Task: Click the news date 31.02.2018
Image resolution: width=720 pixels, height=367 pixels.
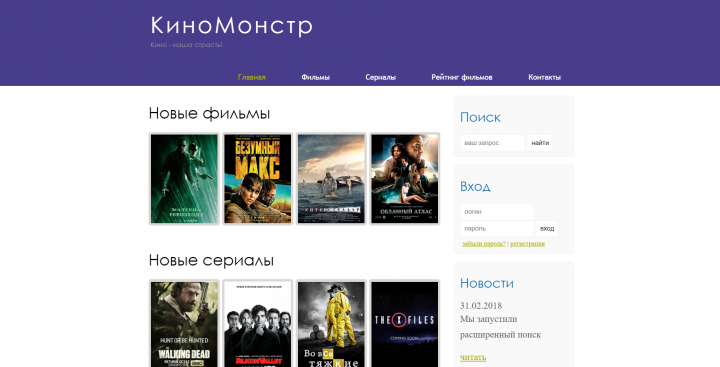Action: point(481,305)
